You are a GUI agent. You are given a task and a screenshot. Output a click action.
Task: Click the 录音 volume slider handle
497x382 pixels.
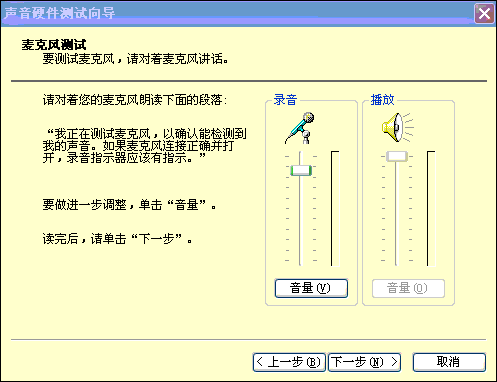click(301, 170)
